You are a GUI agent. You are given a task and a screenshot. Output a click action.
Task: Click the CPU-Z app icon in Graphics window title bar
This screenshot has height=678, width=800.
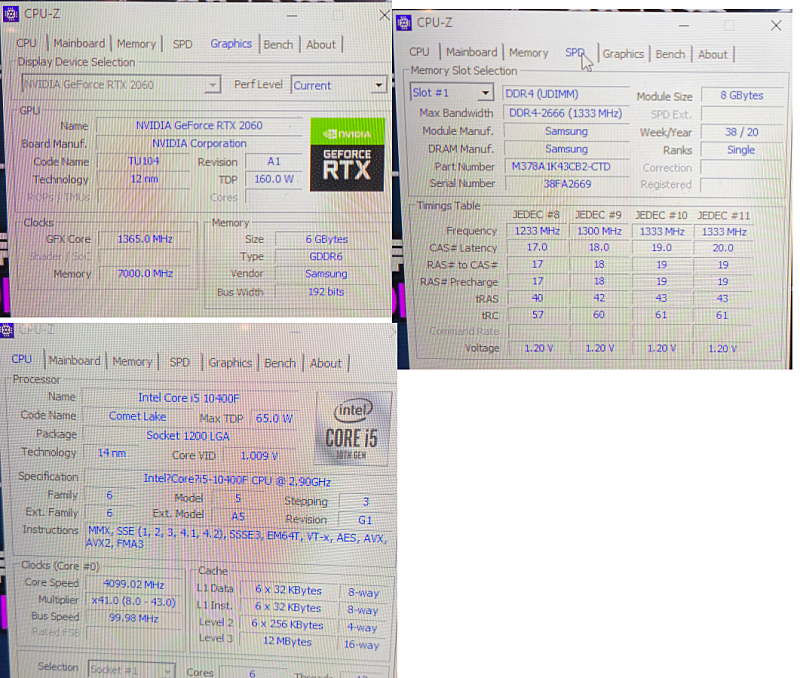11,14
